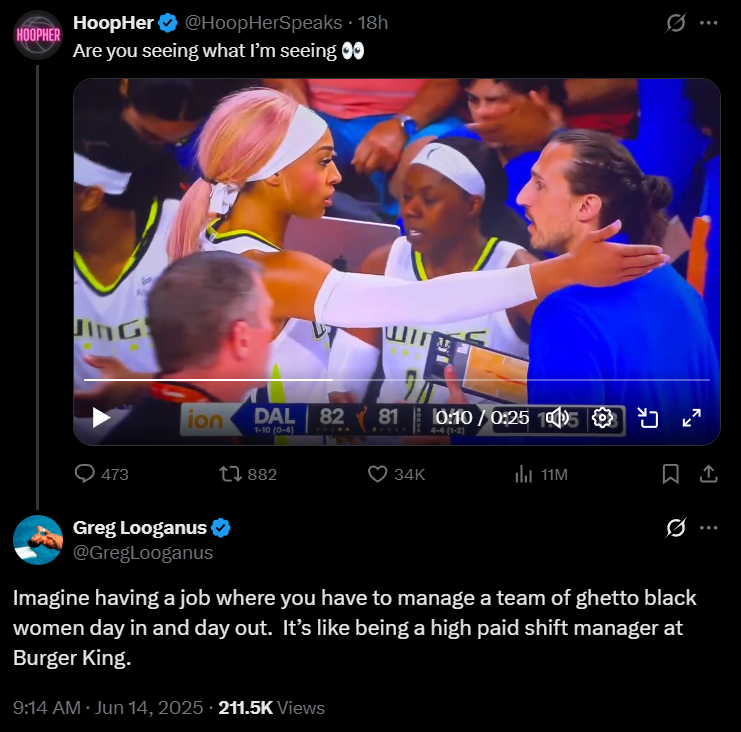Open the video in picture-in-picture mode
Screen dimensions: 741x732
(x=647, y=418)
